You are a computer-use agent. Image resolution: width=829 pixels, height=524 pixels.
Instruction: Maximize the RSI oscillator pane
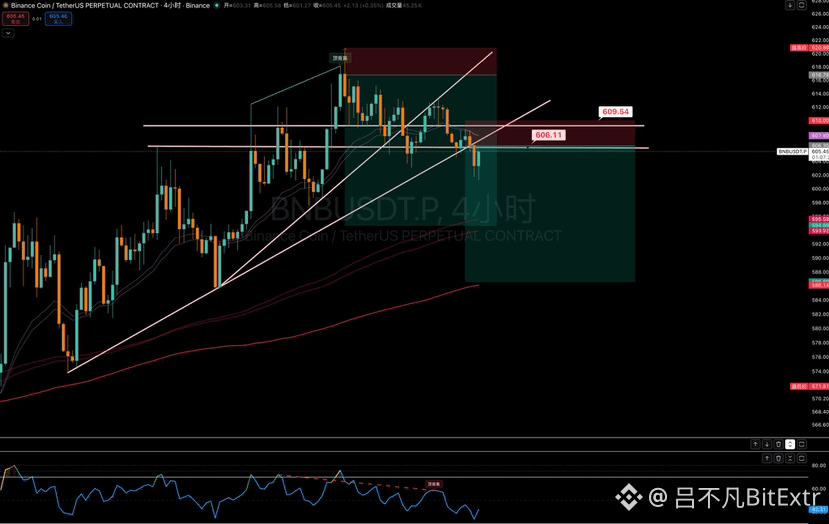point(802,458)
